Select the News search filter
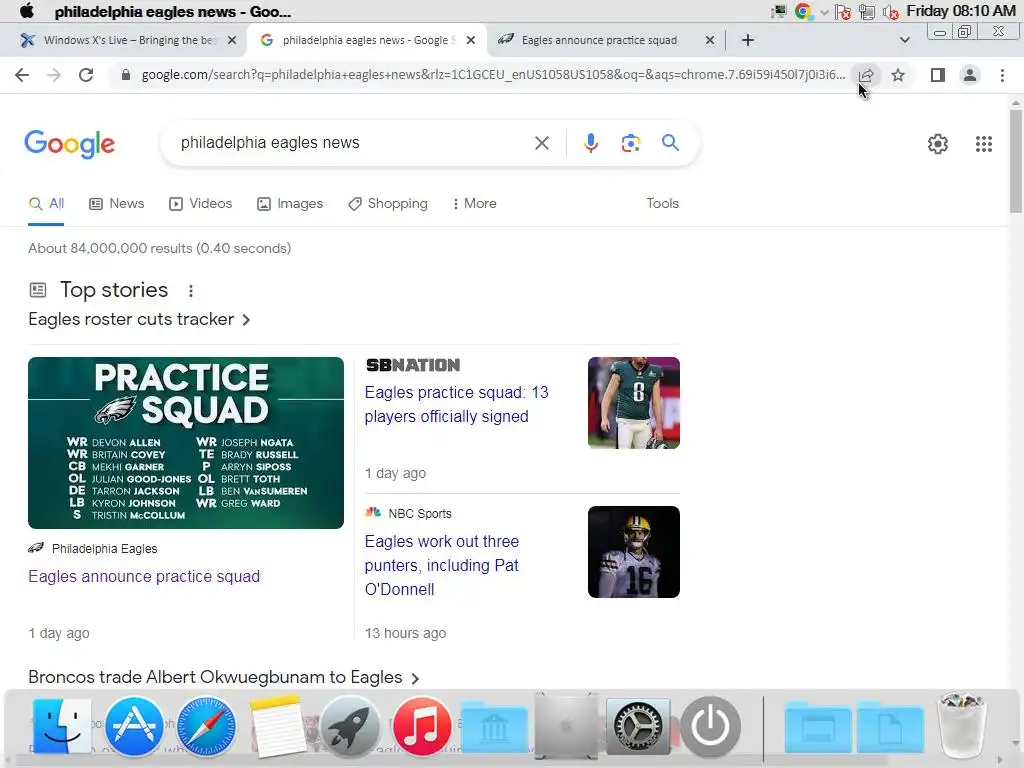Image resolution: width=1024 pixels, height=768 pixels. (116, 204)
